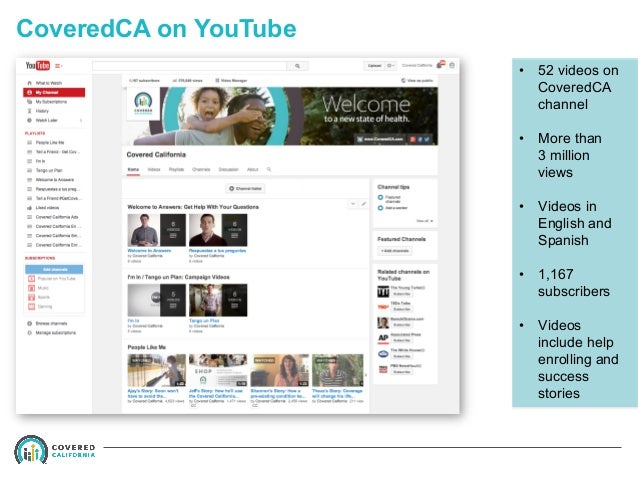Image resolution: width=638 pixels, height=479 pixels.
Task: Click the home icon beside What to Watch
Action: pyautogui.click(x=29, y=83)
